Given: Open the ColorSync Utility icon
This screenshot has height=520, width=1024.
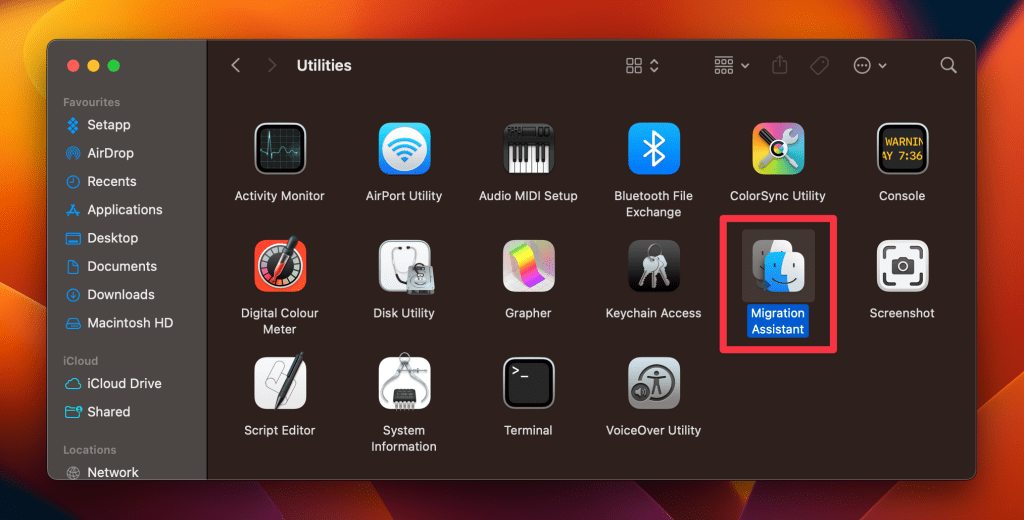Looking at the screenshot, I should click(778, 149).
